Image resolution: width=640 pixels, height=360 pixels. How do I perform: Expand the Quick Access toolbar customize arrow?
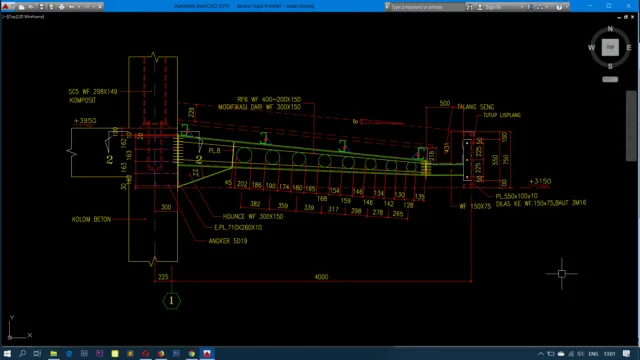pyautogui.click(x=100, y=7)
